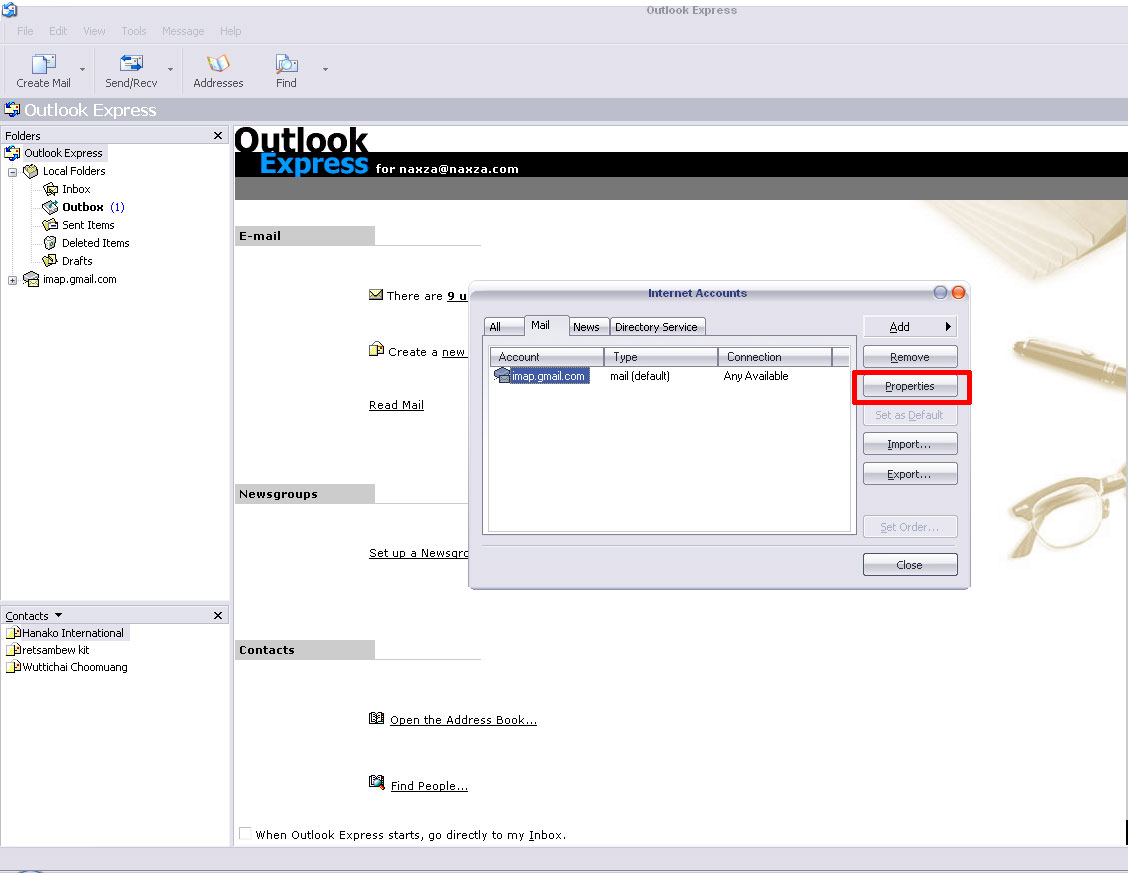
Task: Click the Import button
Action: coord(910,444)
